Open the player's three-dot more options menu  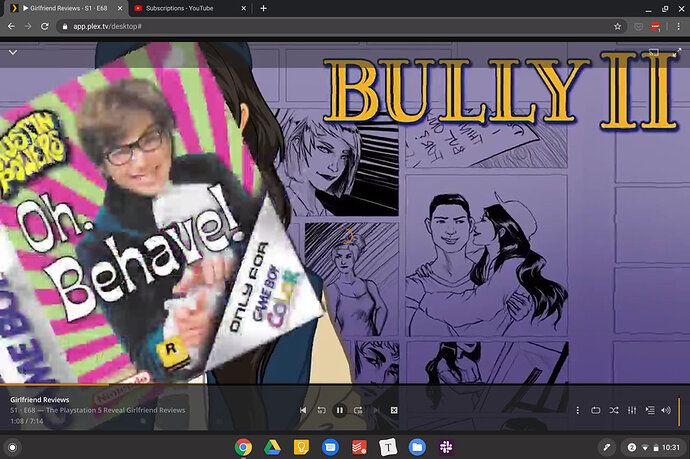pos(577,410)
